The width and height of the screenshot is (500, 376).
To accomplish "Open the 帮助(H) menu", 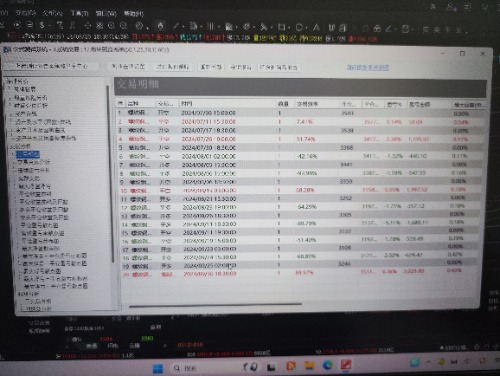I will tap(134, 14).
